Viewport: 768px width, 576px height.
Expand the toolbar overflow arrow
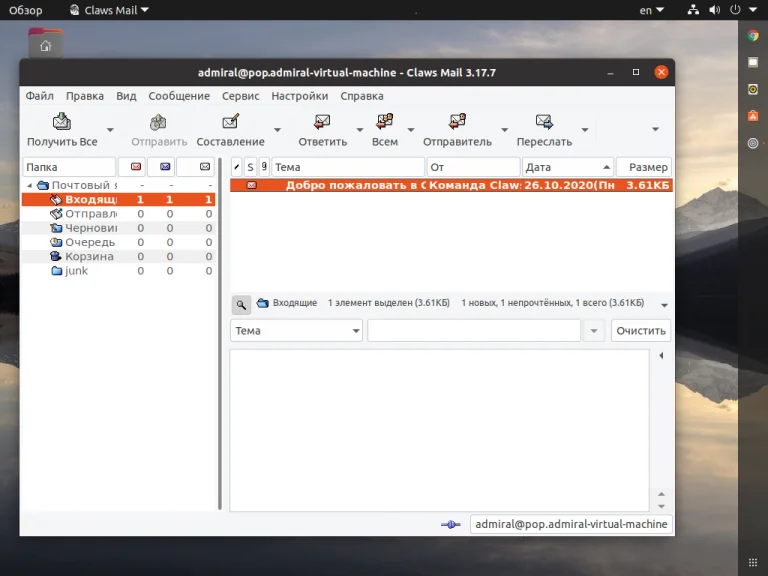(655, 129)
